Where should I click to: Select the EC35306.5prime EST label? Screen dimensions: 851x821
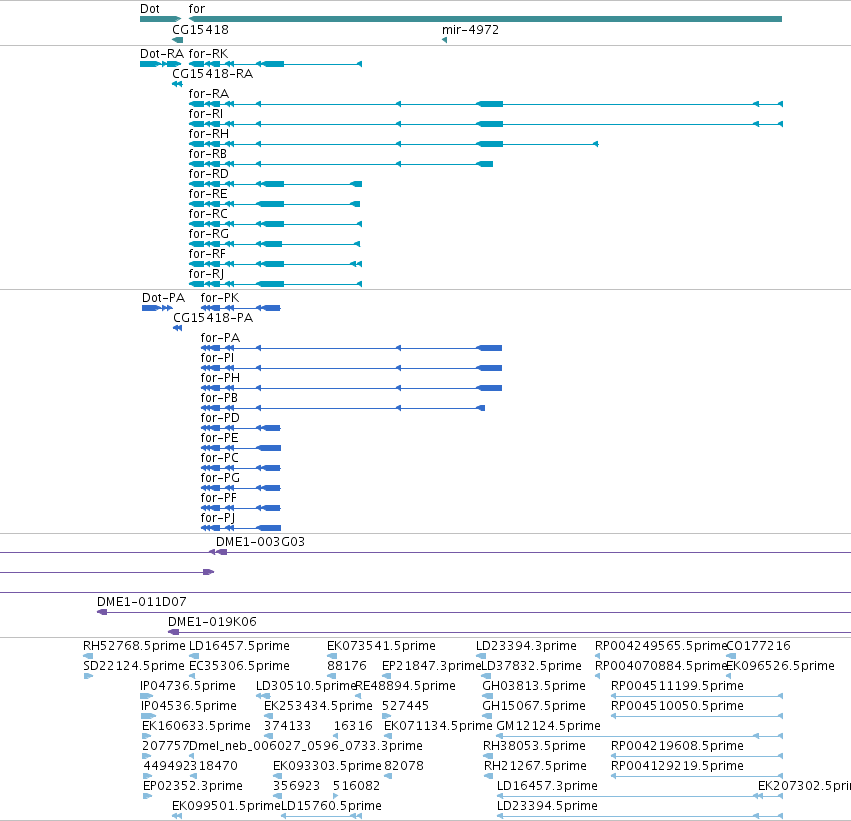239,666
